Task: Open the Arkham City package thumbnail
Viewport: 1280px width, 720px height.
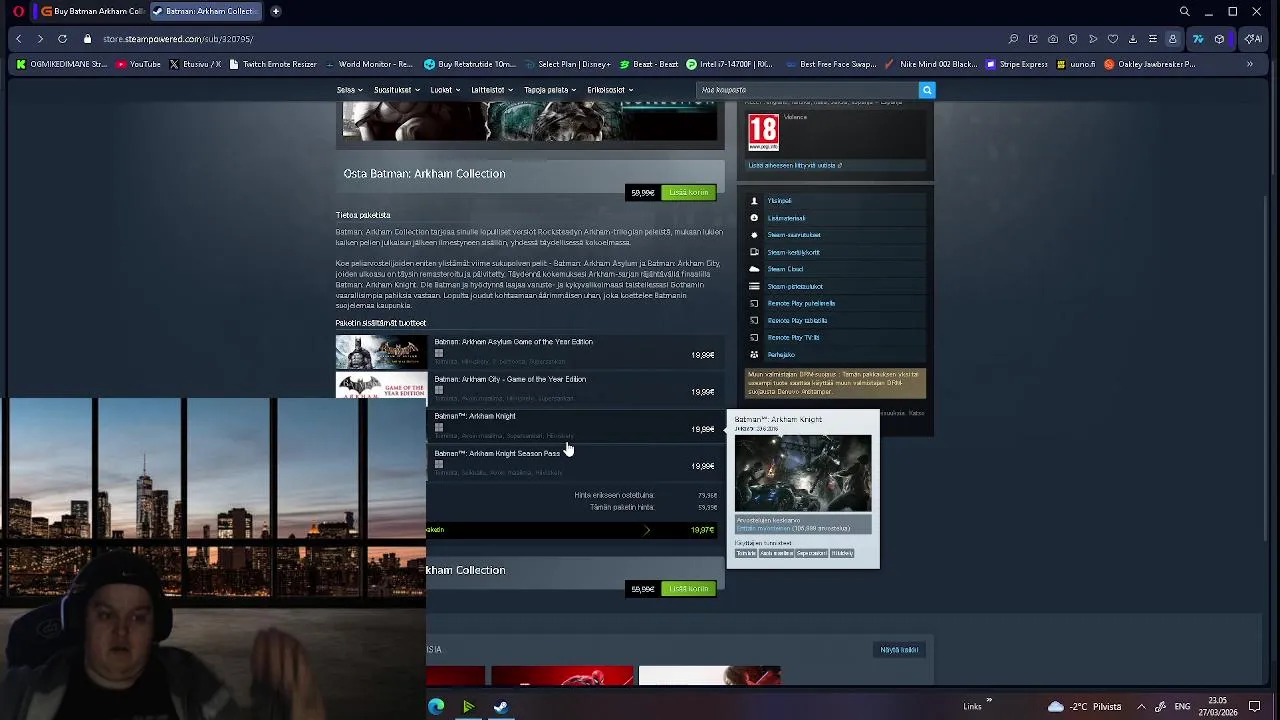Action: click(x=381, y=386)
